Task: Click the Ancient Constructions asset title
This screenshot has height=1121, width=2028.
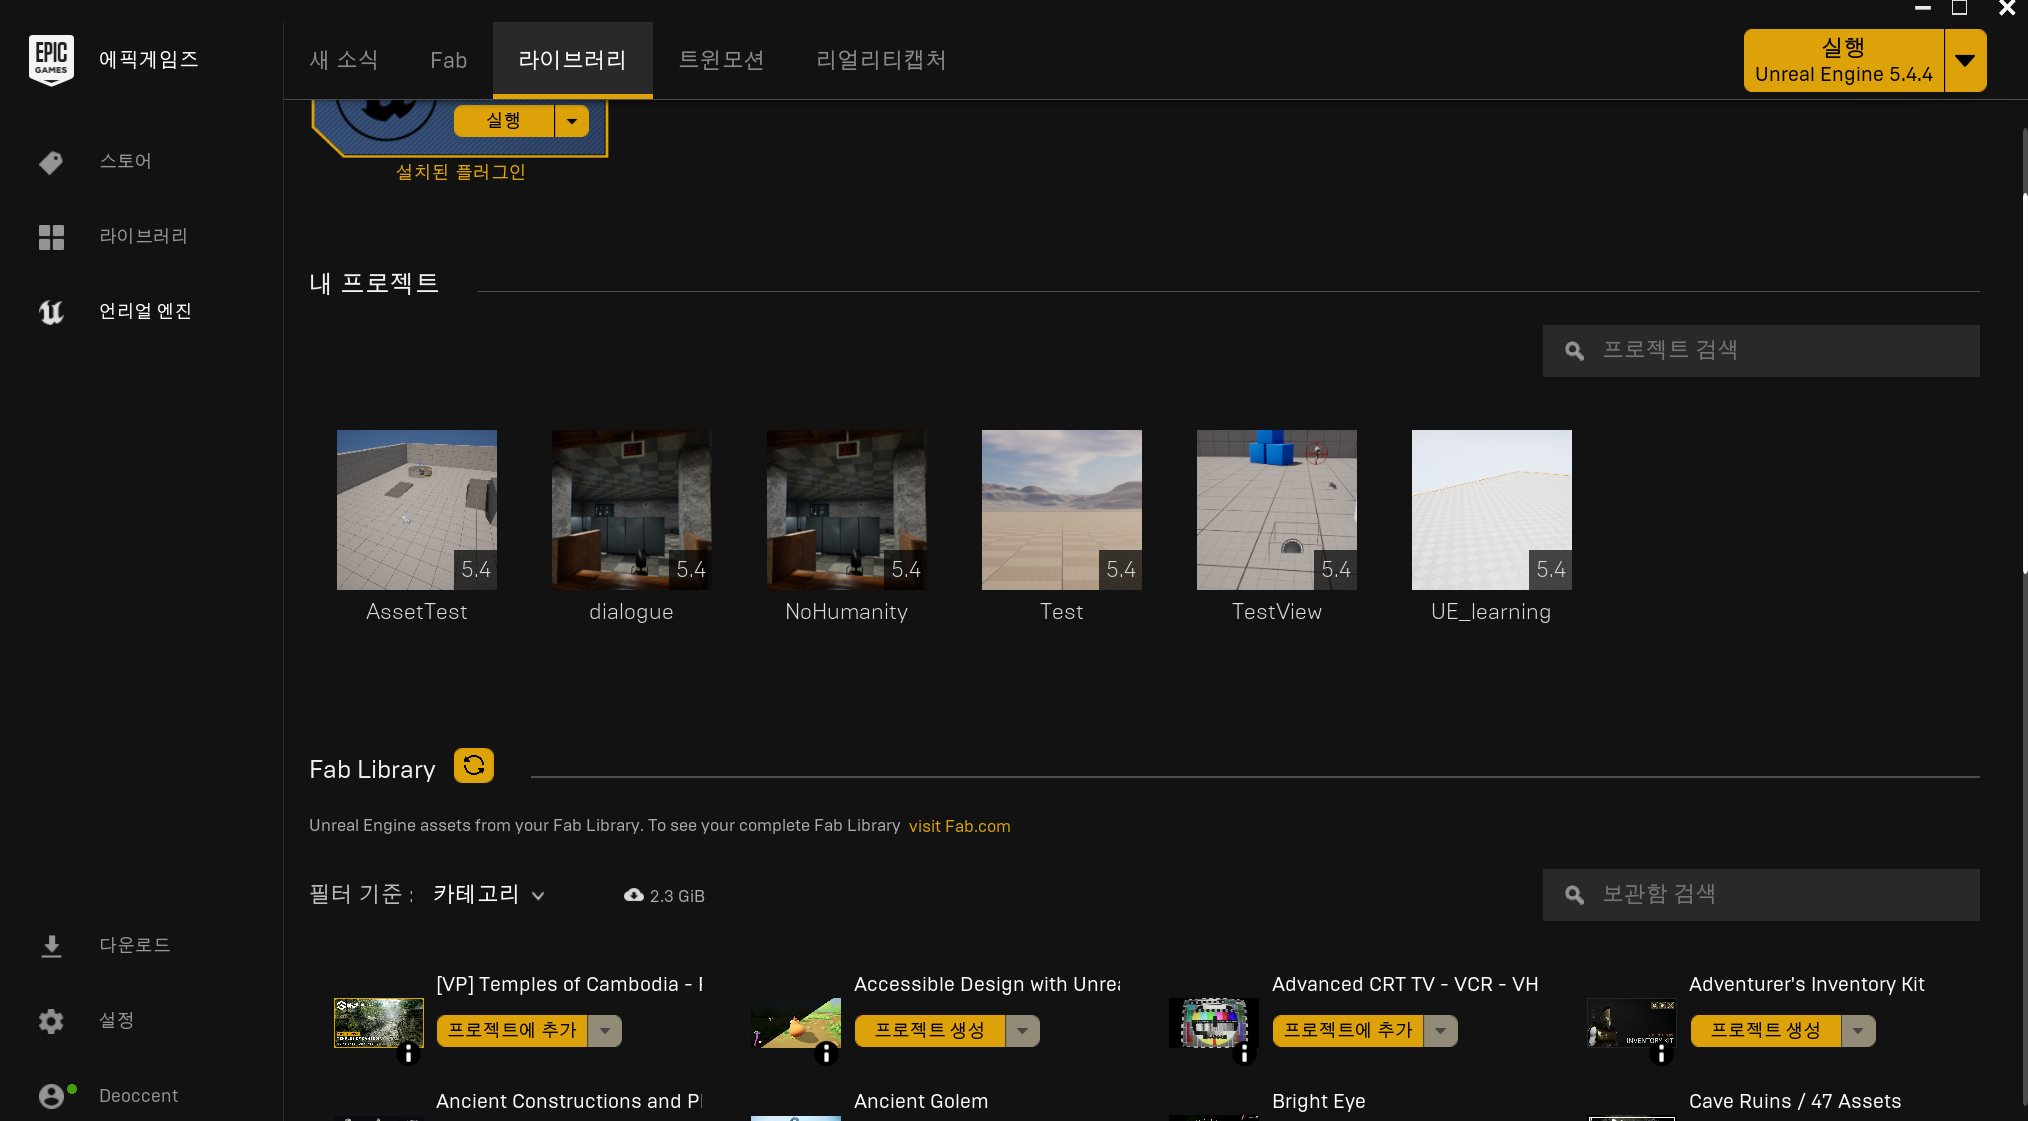Action: 569,1101
